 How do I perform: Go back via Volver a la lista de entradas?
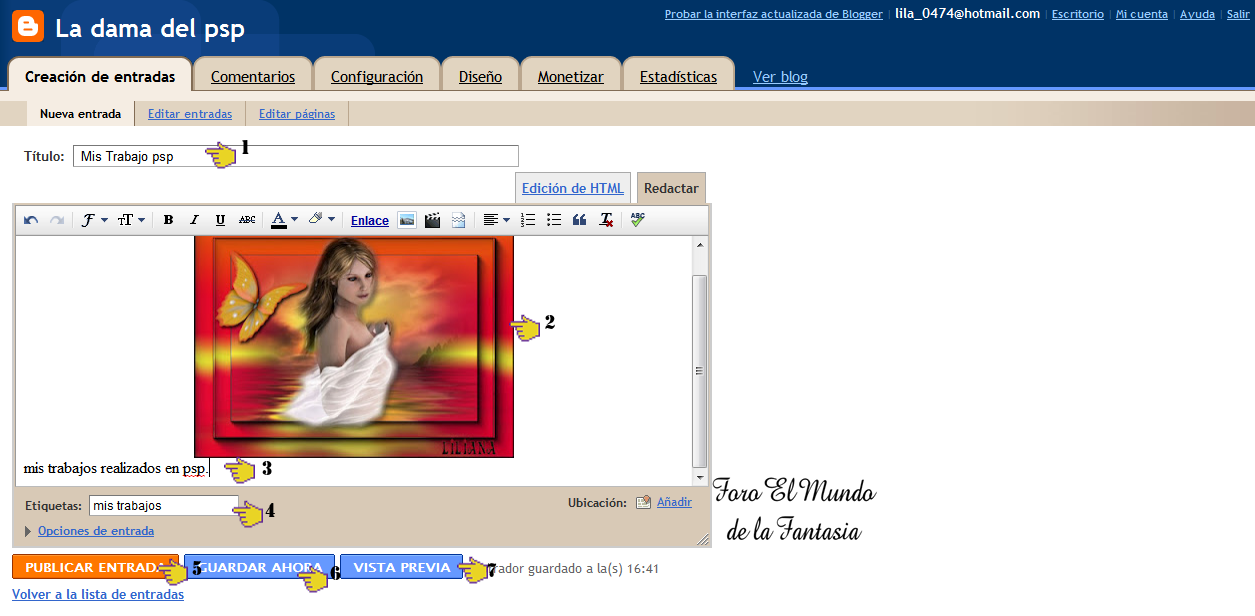click(x=98, y=595)
